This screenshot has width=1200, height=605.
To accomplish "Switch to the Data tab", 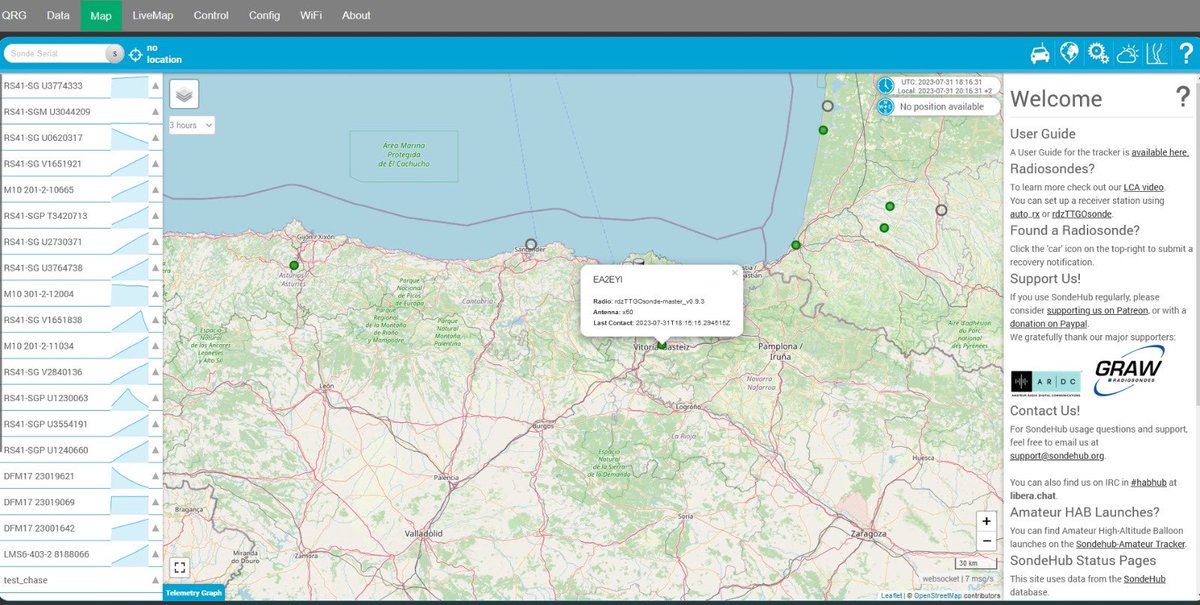I will (58, 15).
